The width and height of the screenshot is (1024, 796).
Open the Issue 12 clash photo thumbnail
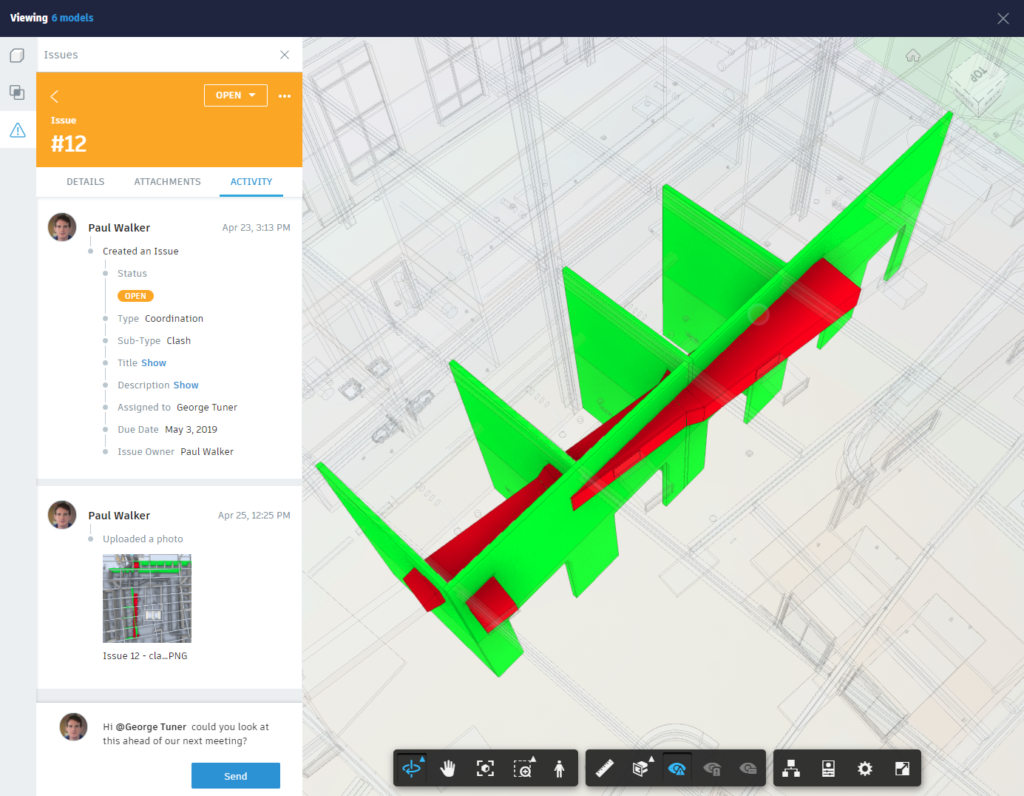point(147,598)
